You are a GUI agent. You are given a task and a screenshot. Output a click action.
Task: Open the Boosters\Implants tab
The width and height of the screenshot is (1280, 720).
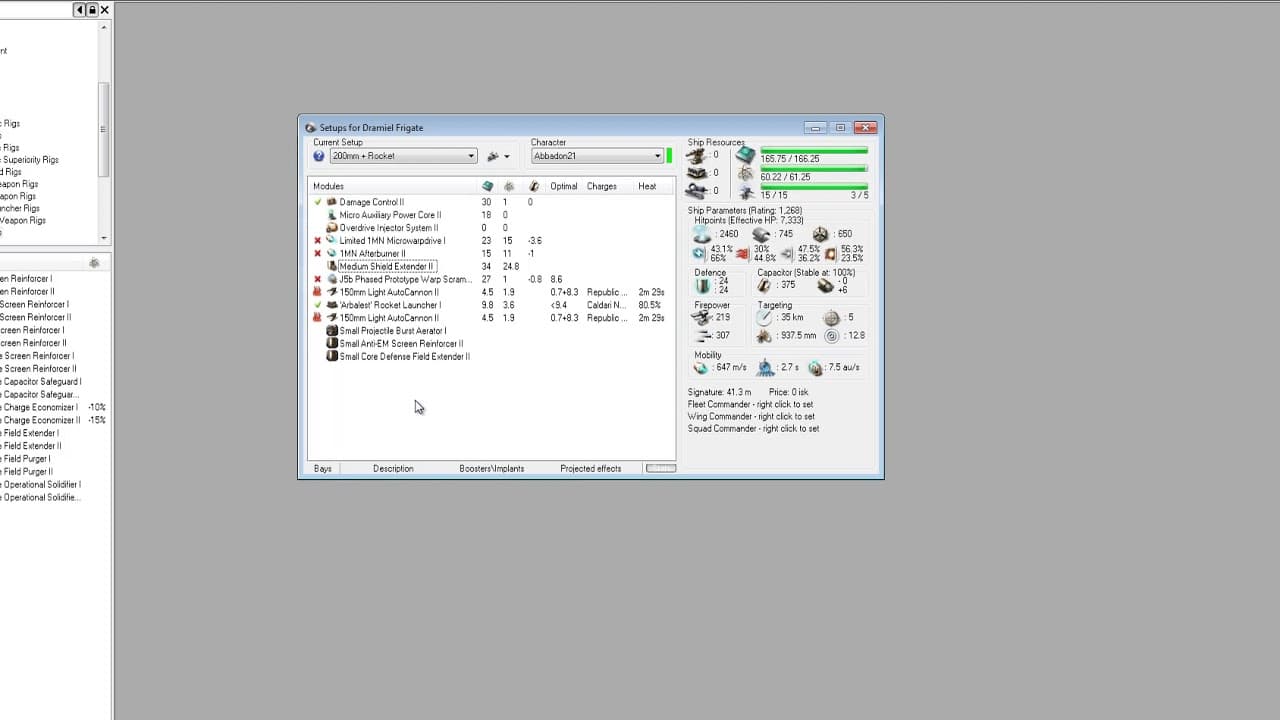tap(492, 468)
